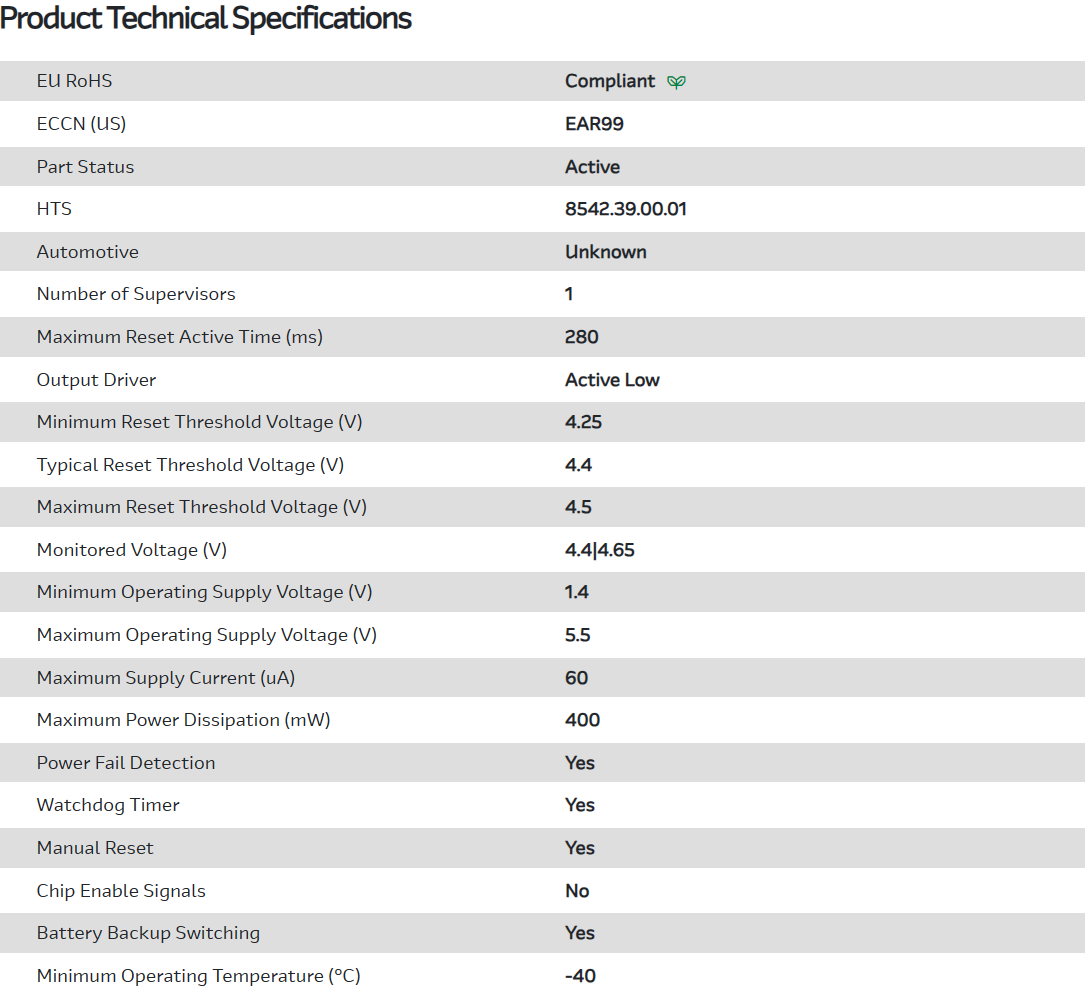Click the Active part status value
1085x992 pixels.
click(x=592, y=167)
